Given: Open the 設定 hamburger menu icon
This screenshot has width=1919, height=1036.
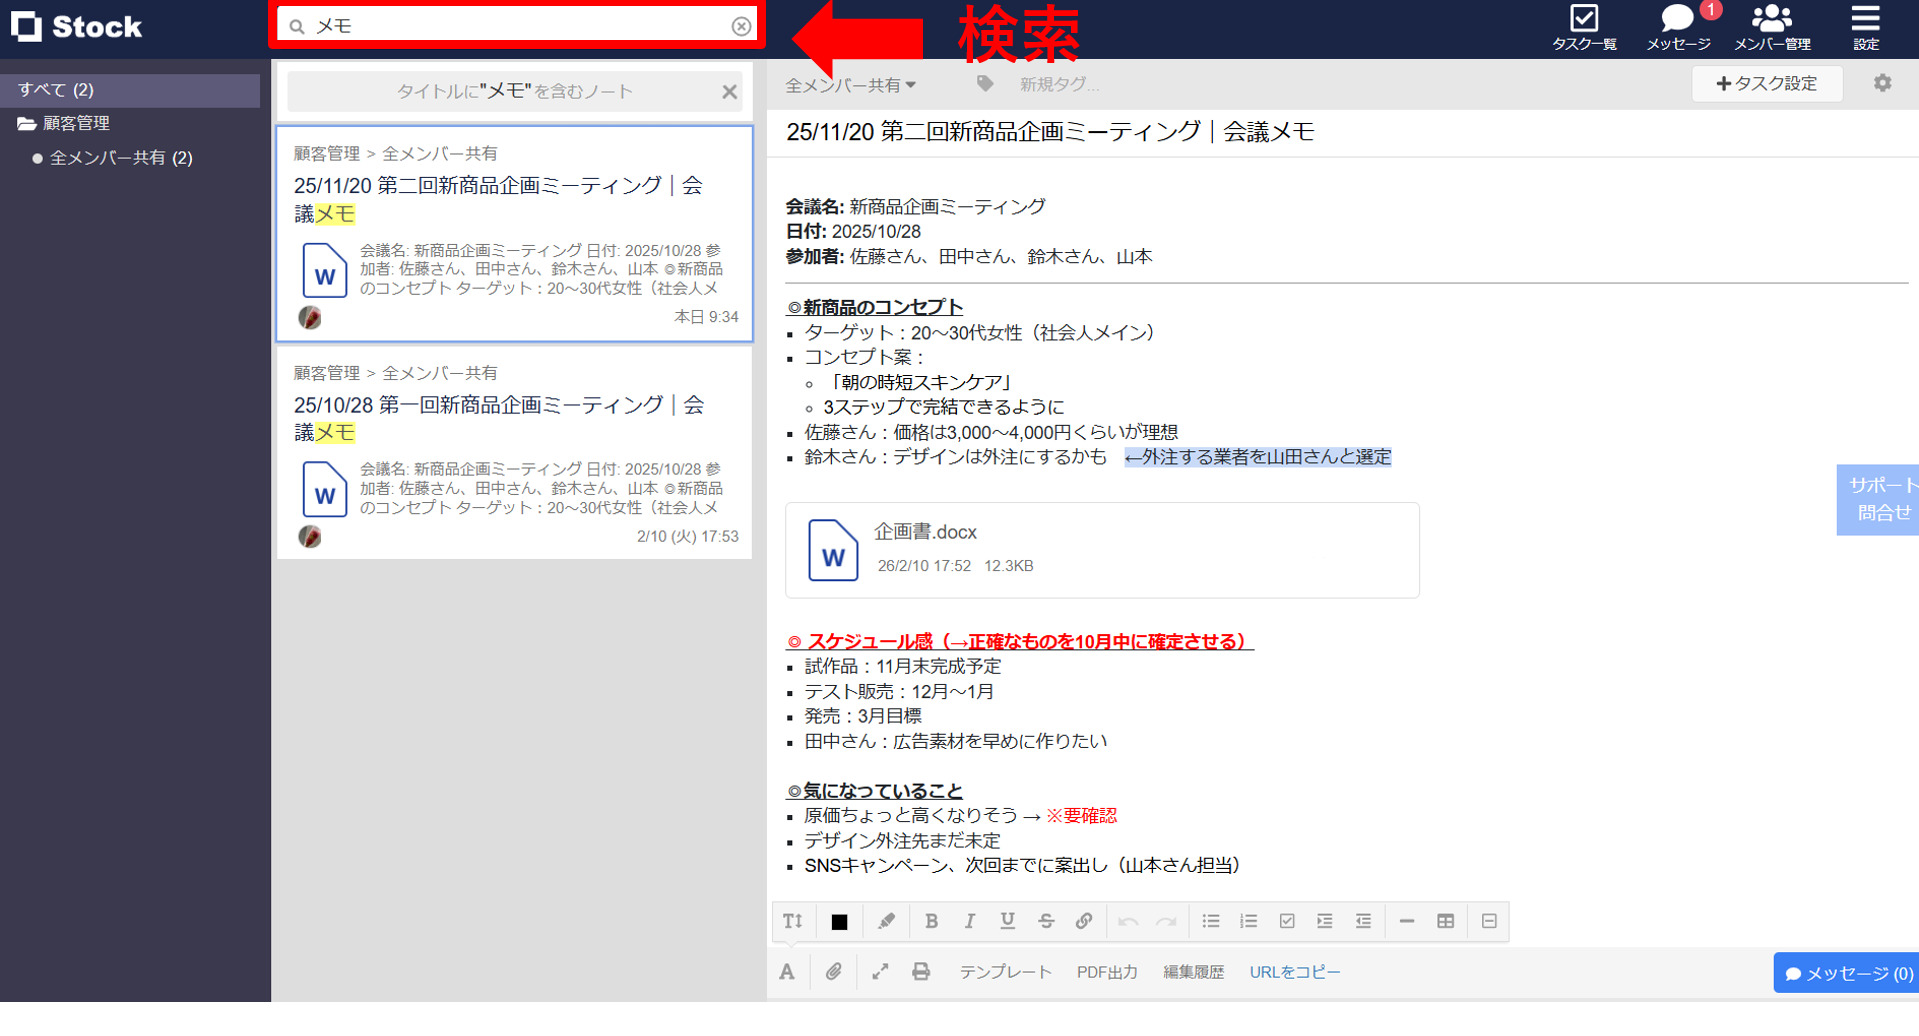Looking at the screenshot, I should pos(1866,25).
